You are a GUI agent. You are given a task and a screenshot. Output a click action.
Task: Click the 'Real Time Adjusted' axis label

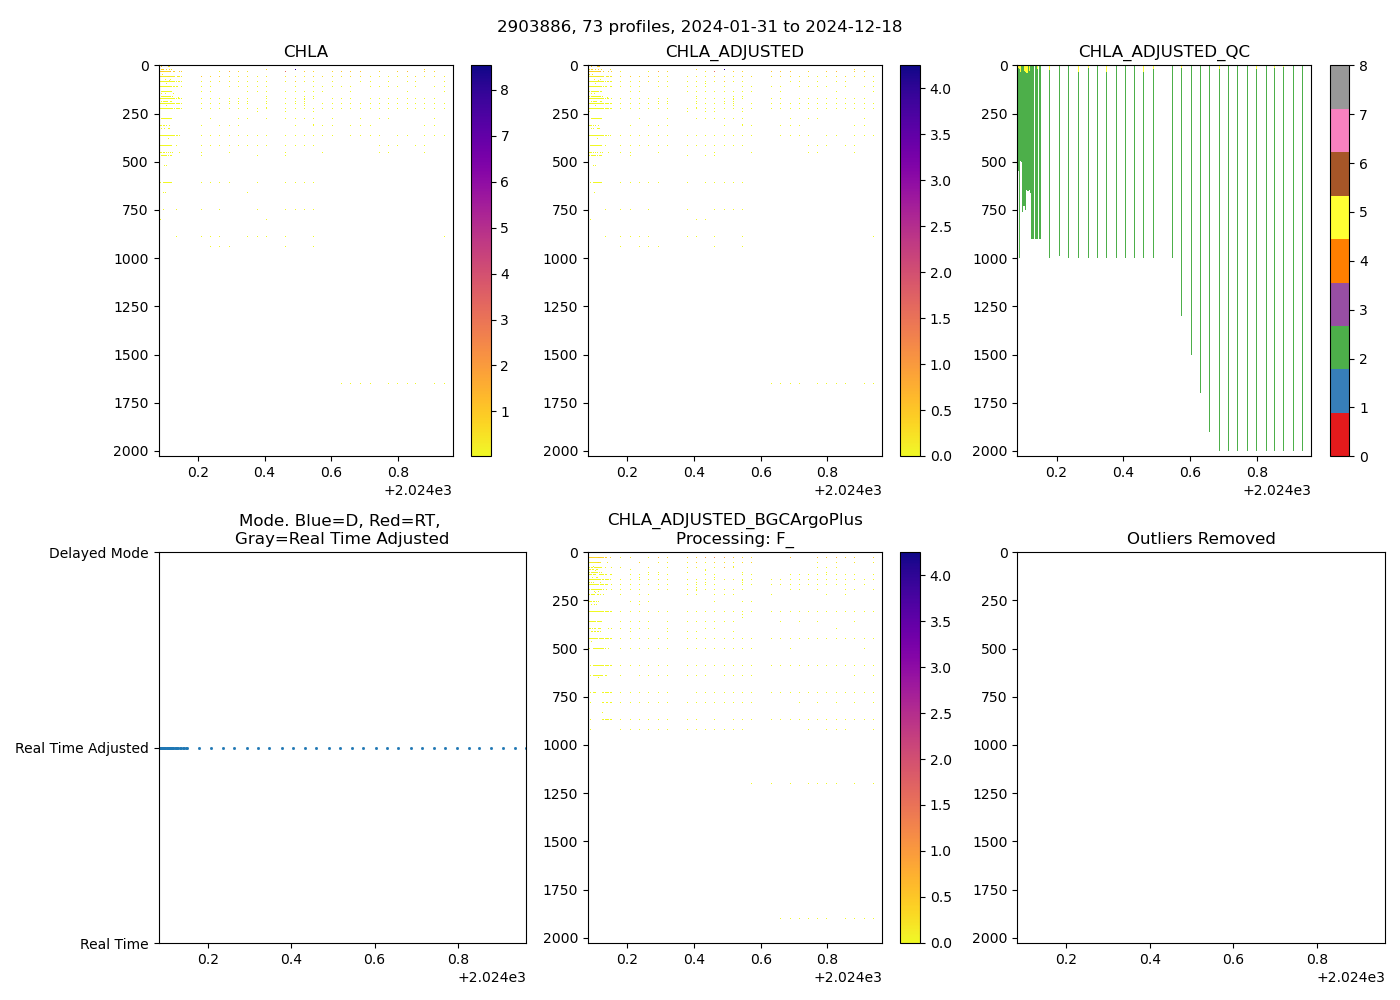point(81,748)
